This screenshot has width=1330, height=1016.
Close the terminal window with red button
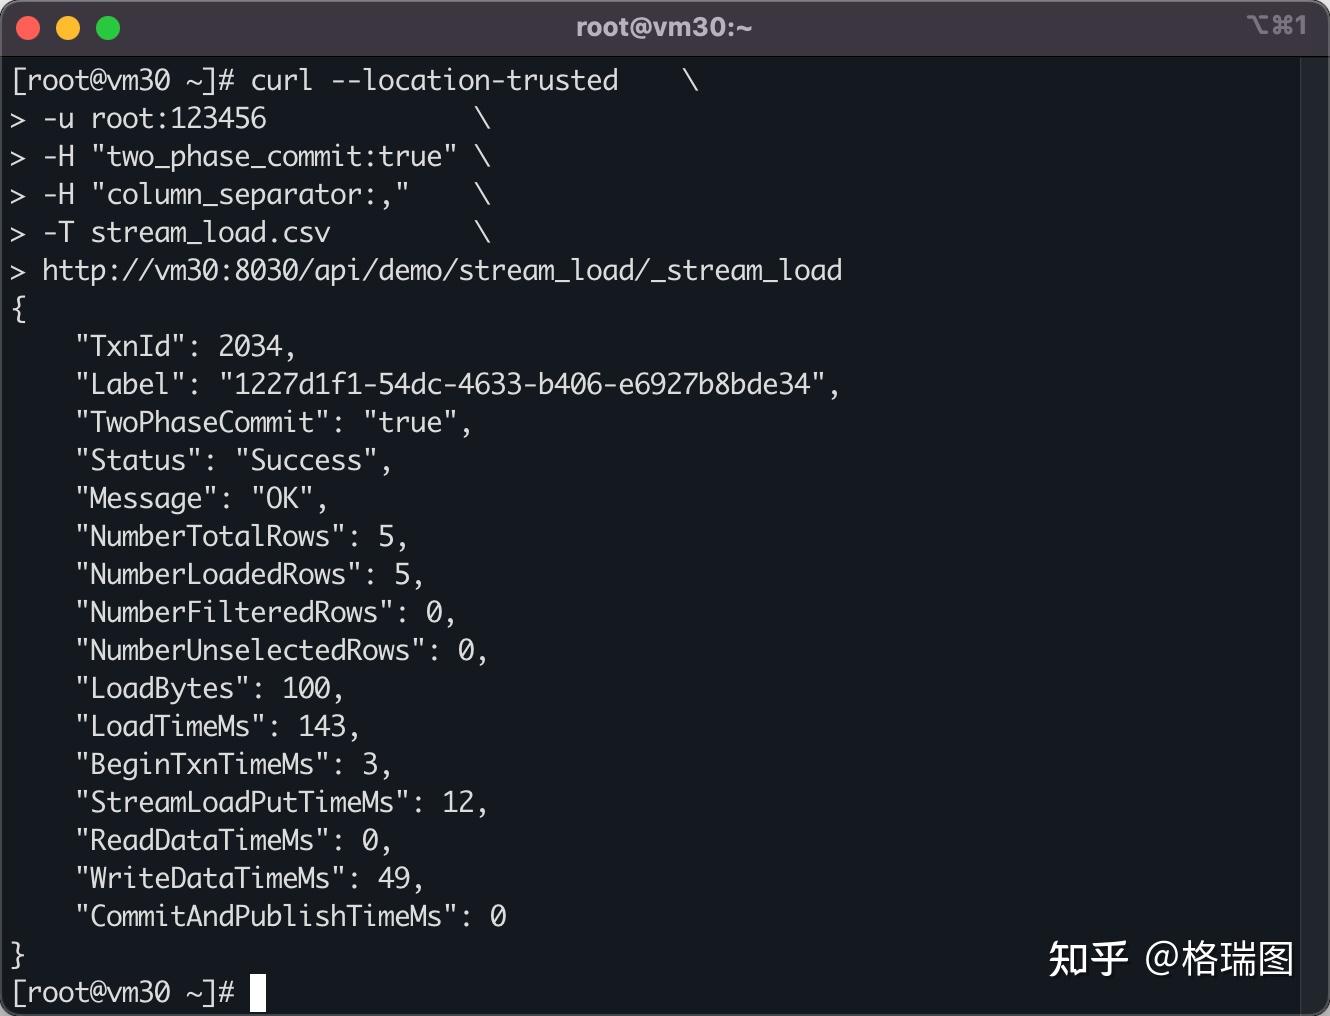[x=28, y=28]
